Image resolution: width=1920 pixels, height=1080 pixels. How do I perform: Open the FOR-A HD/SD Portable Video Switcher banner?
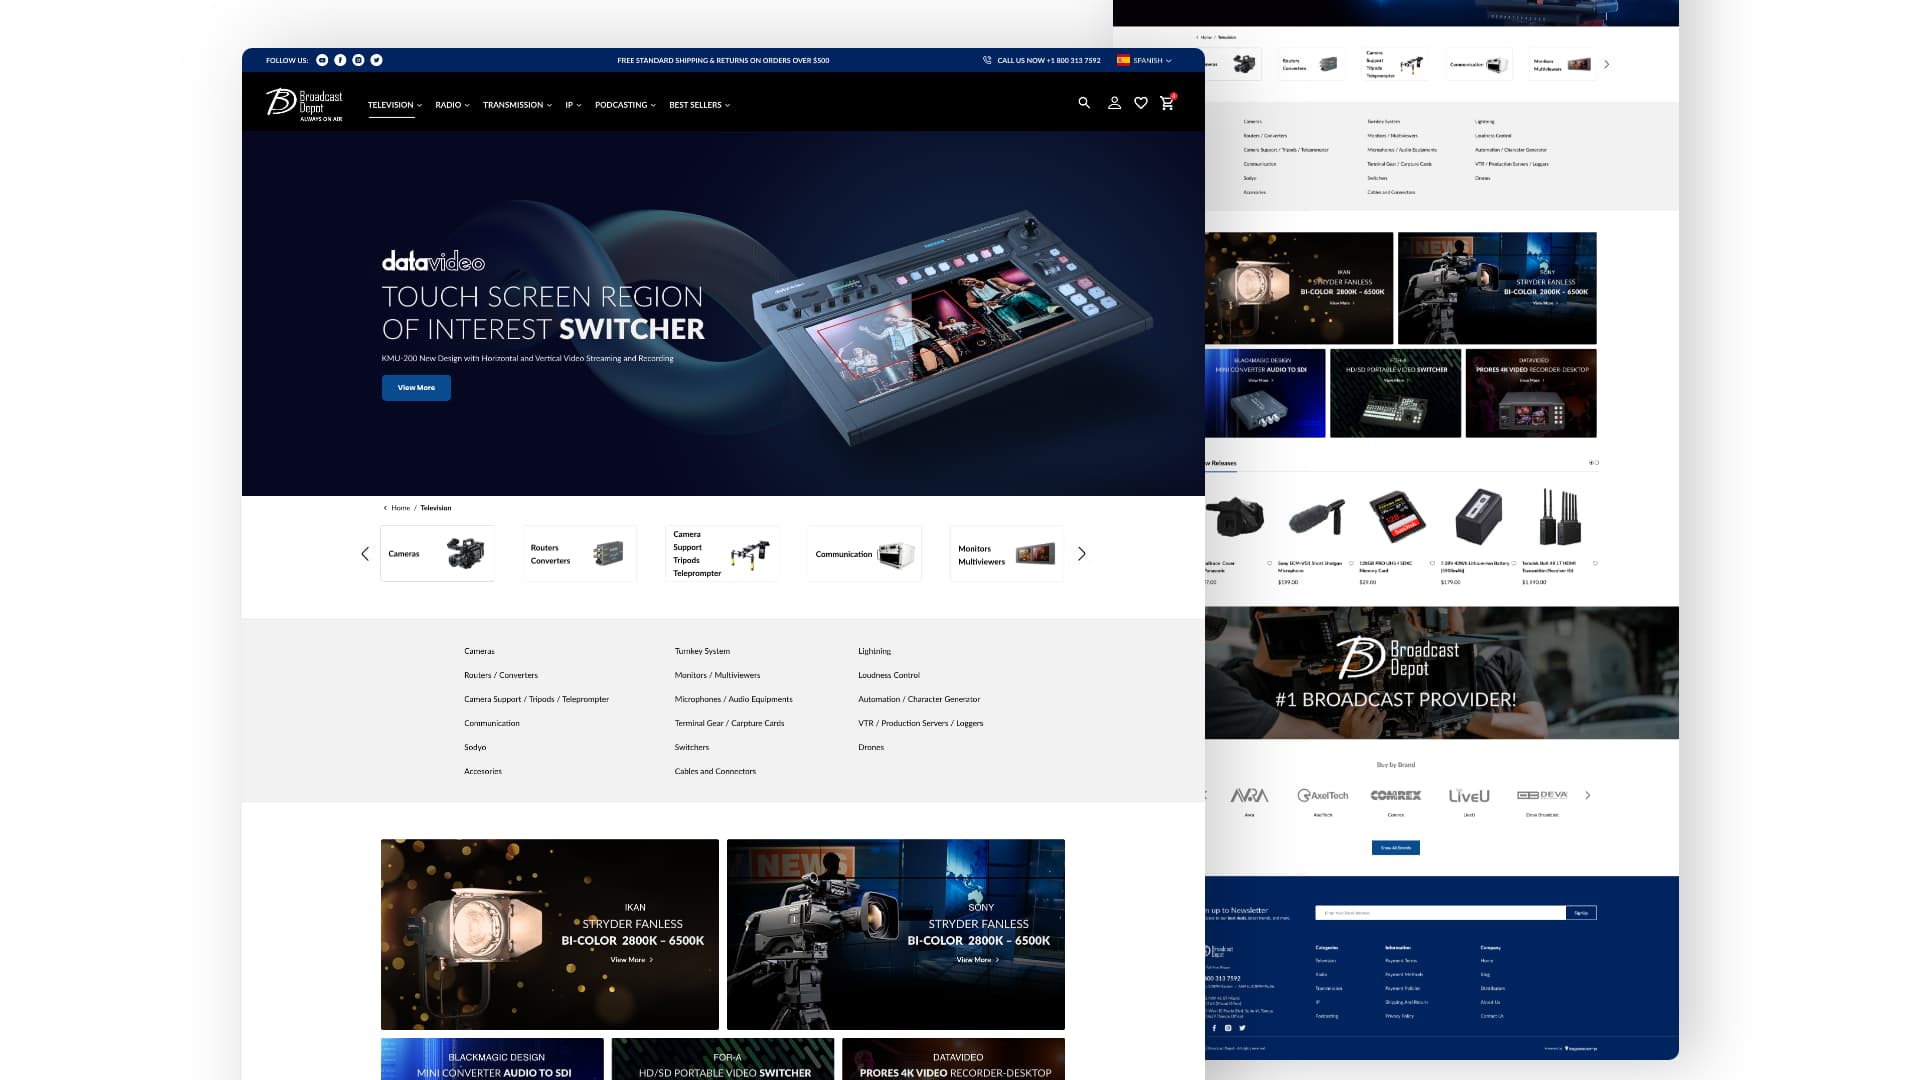coord(723,1059)
